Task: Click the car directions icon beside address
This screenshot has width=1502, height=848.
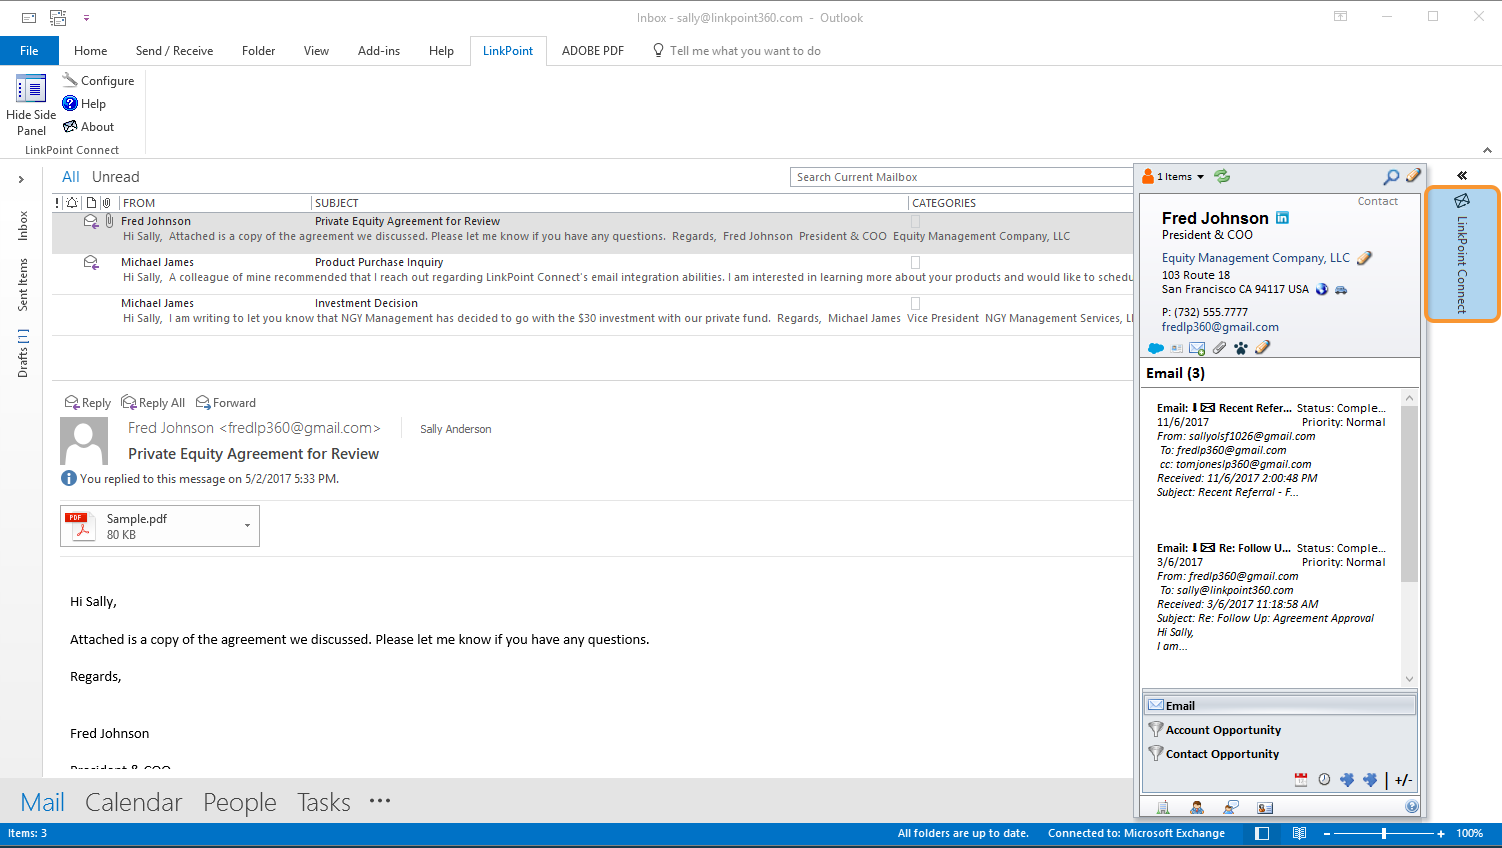Action: 1341,290
